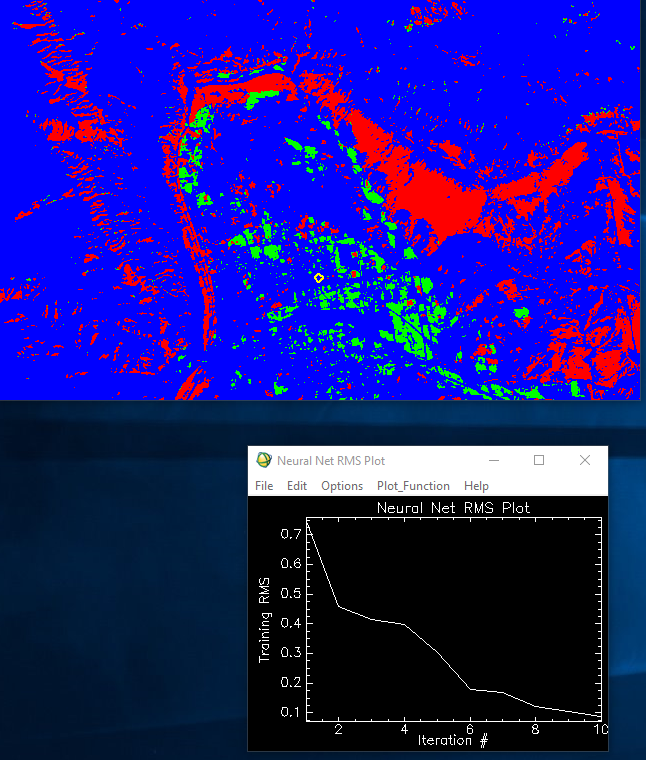
Task: Minimize the Neural Net RMS Plot window
Action: (494, 460)
